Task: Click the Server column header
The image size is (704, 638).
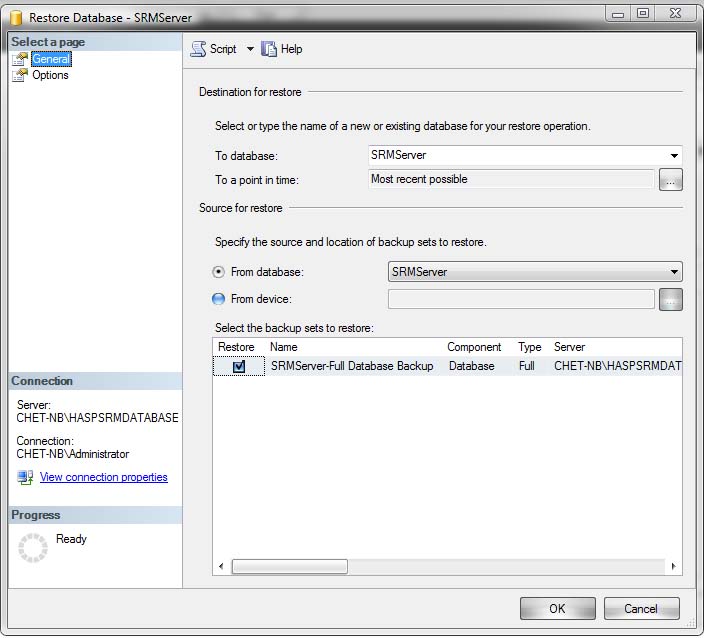Action: [x=569, y=347]
